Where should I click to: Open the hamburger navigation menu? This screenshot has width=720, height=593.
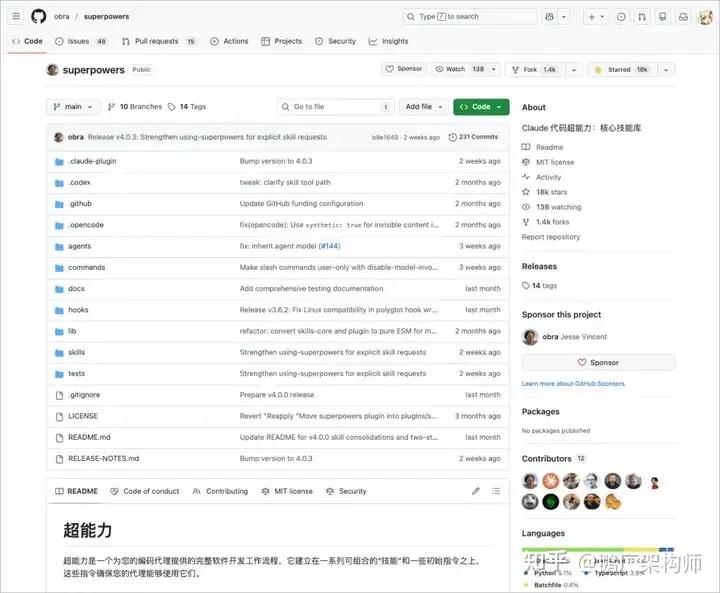coord(16,17)
